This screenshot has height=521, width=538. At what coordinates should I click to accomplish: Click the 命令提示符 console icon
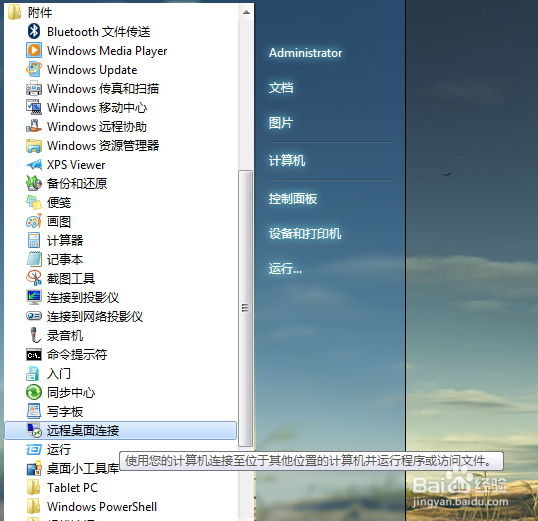[34, 355]
